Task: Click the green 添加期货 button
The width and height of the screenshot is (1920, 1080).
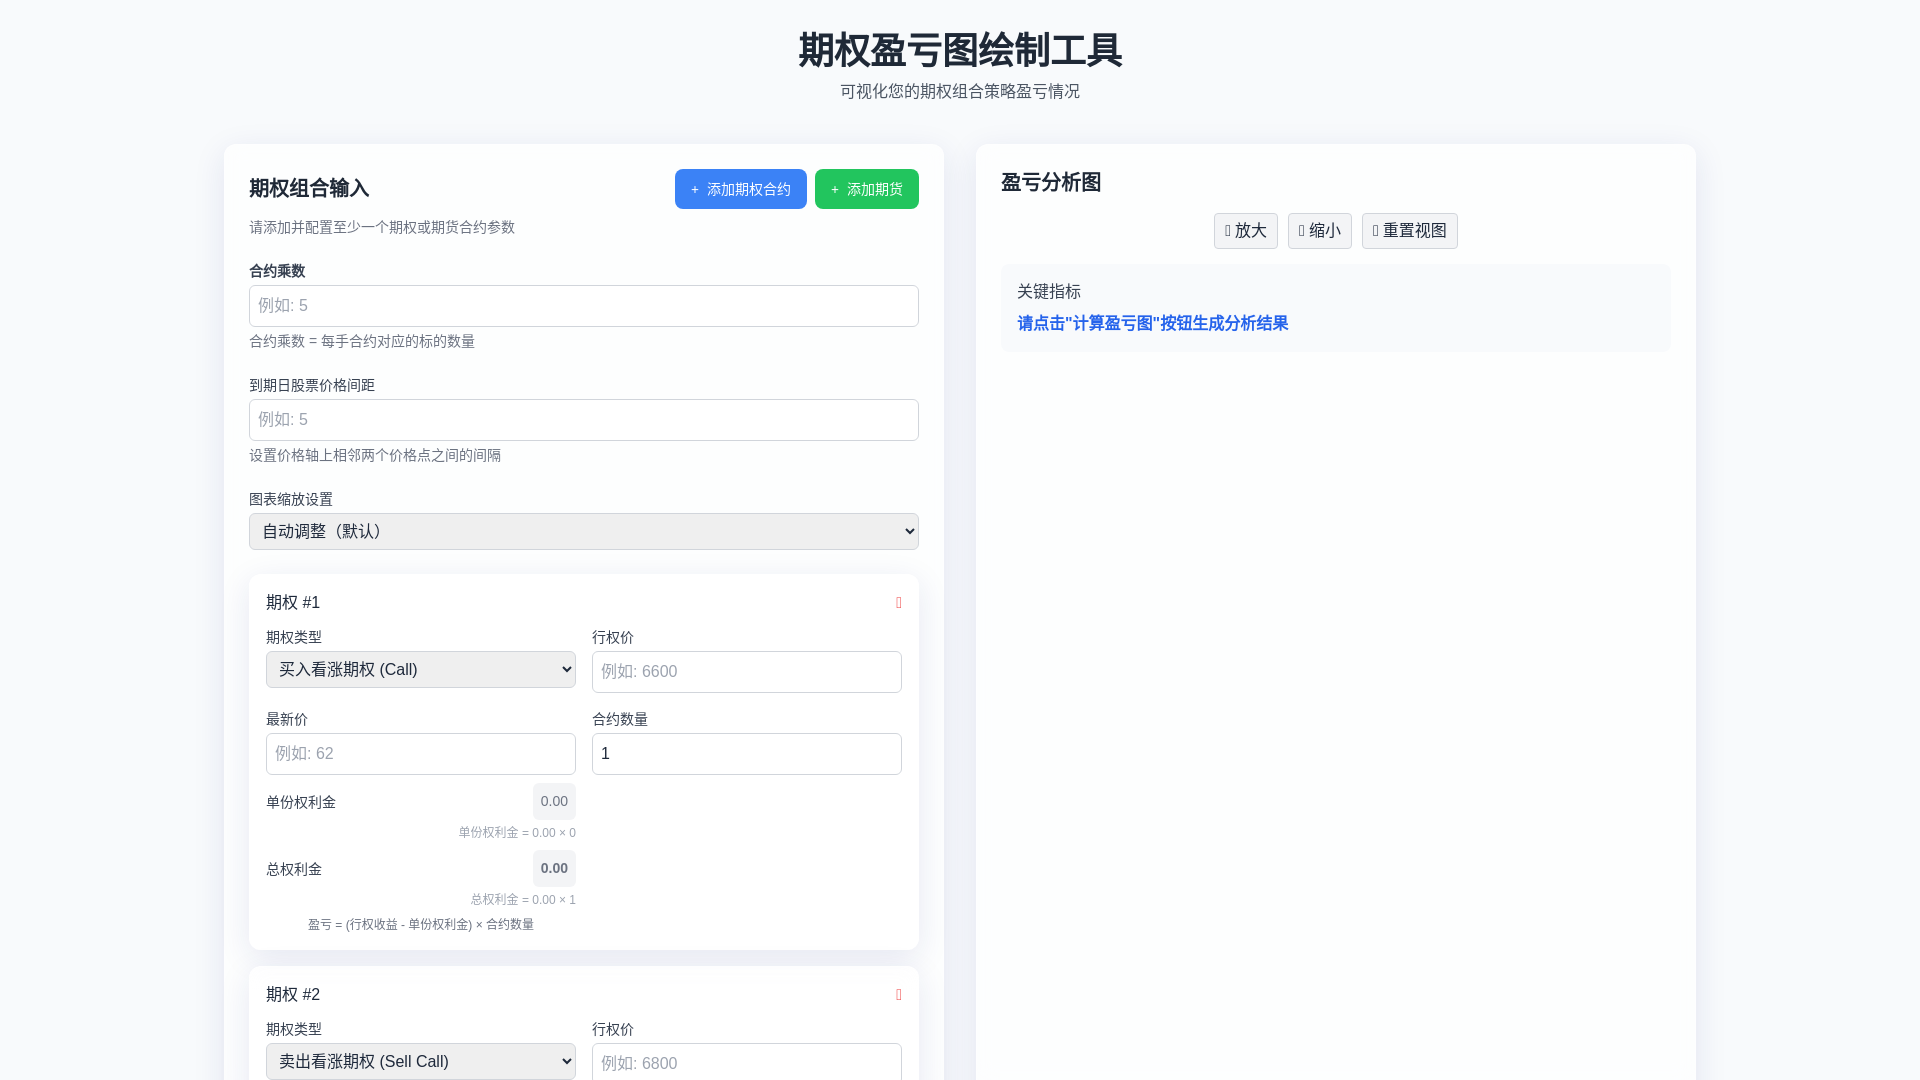Action: pos(866,189)
